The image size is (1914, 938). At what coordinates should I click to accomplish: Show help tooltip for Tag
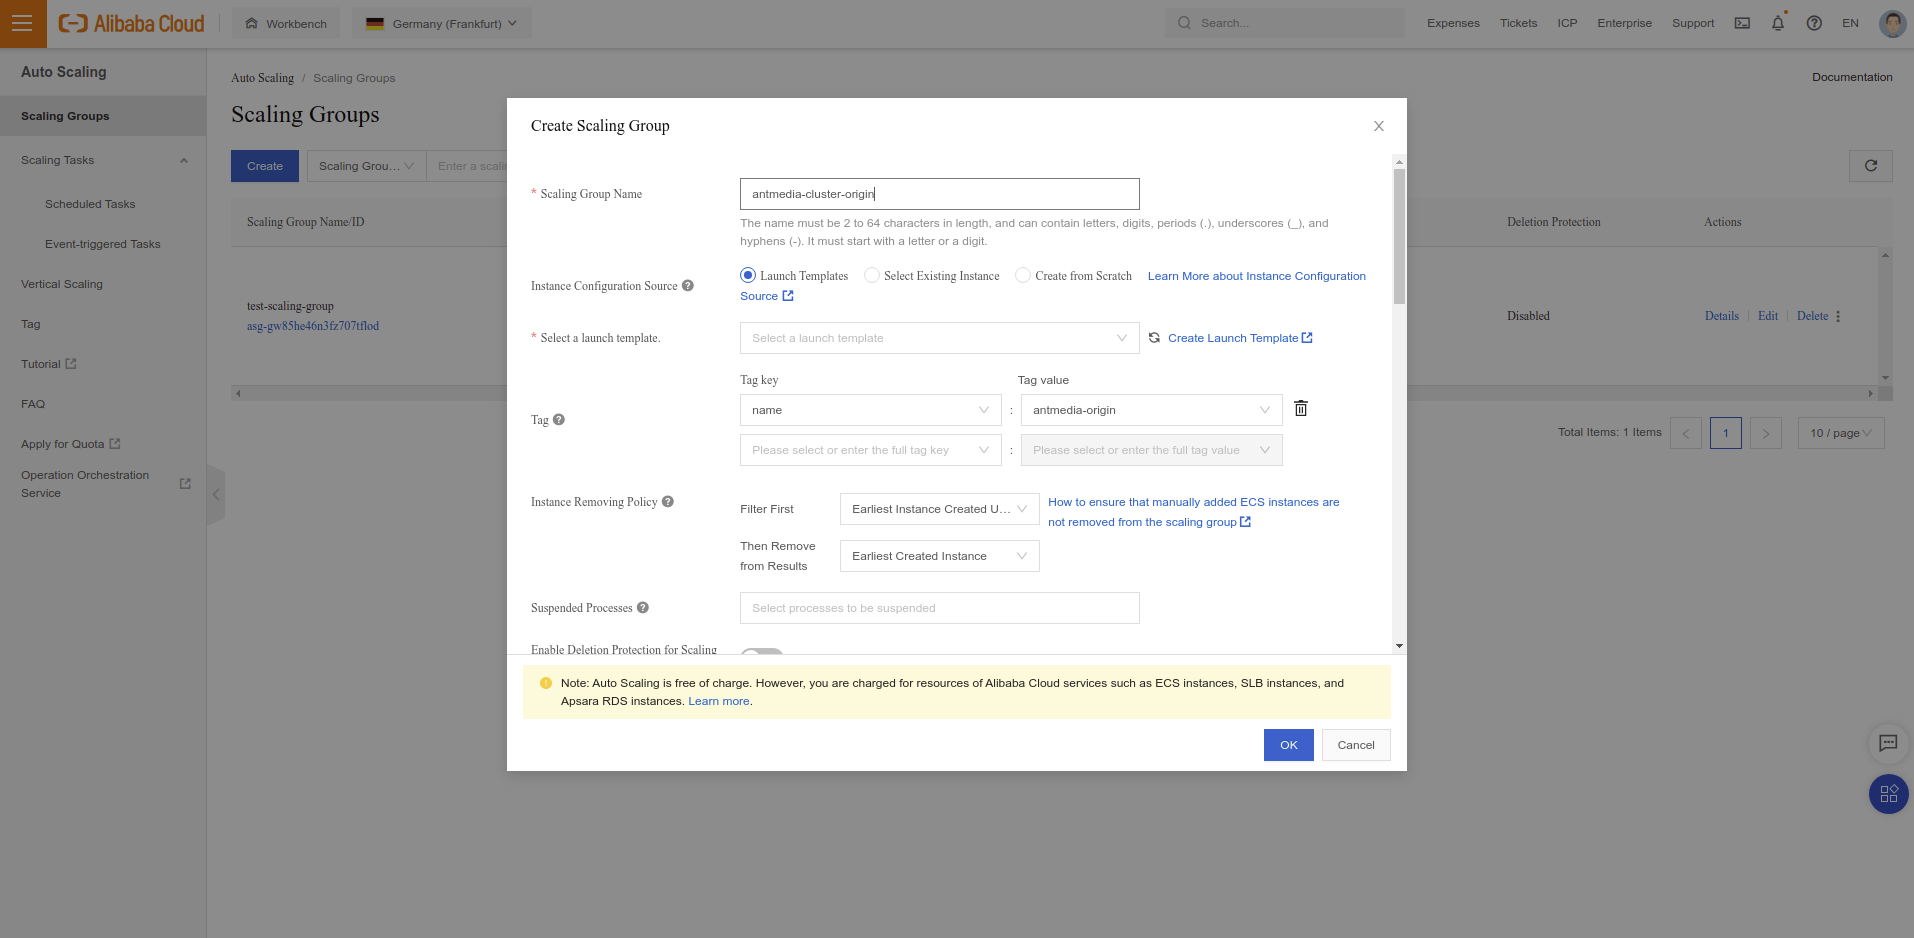pos(559,420)
